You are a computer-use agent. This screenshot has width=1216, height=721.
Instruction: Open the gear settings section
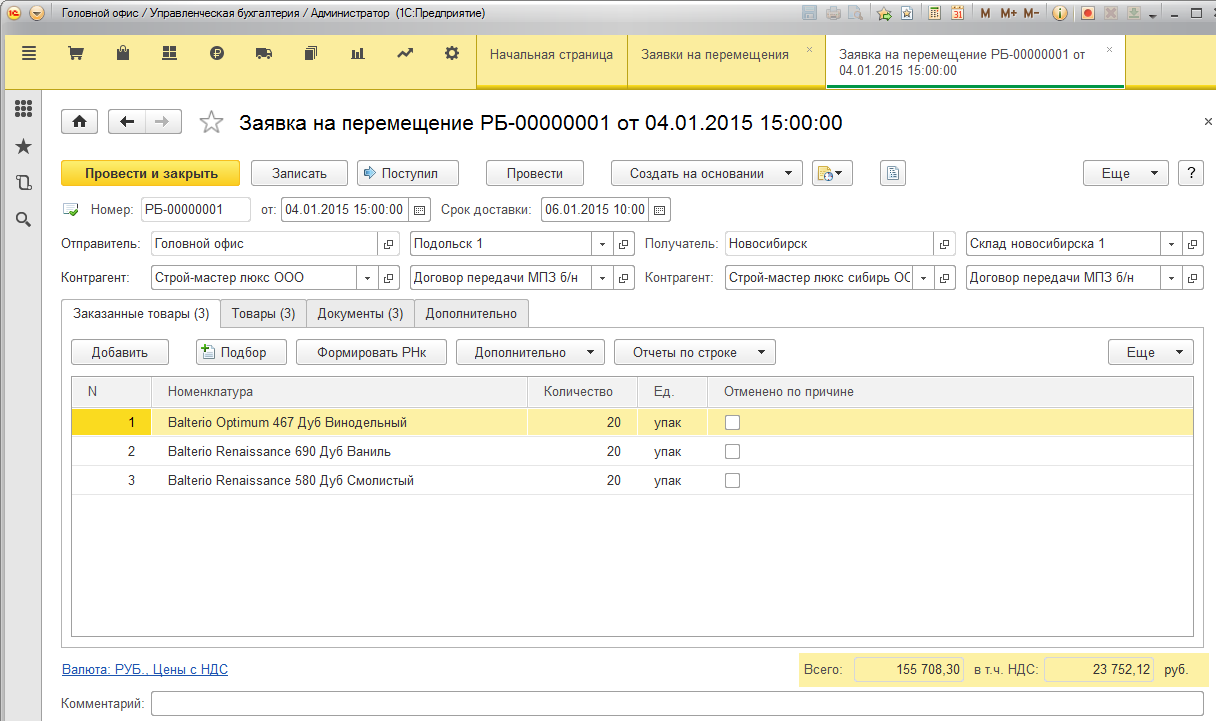pyautogui.click(x=452, y=54)
